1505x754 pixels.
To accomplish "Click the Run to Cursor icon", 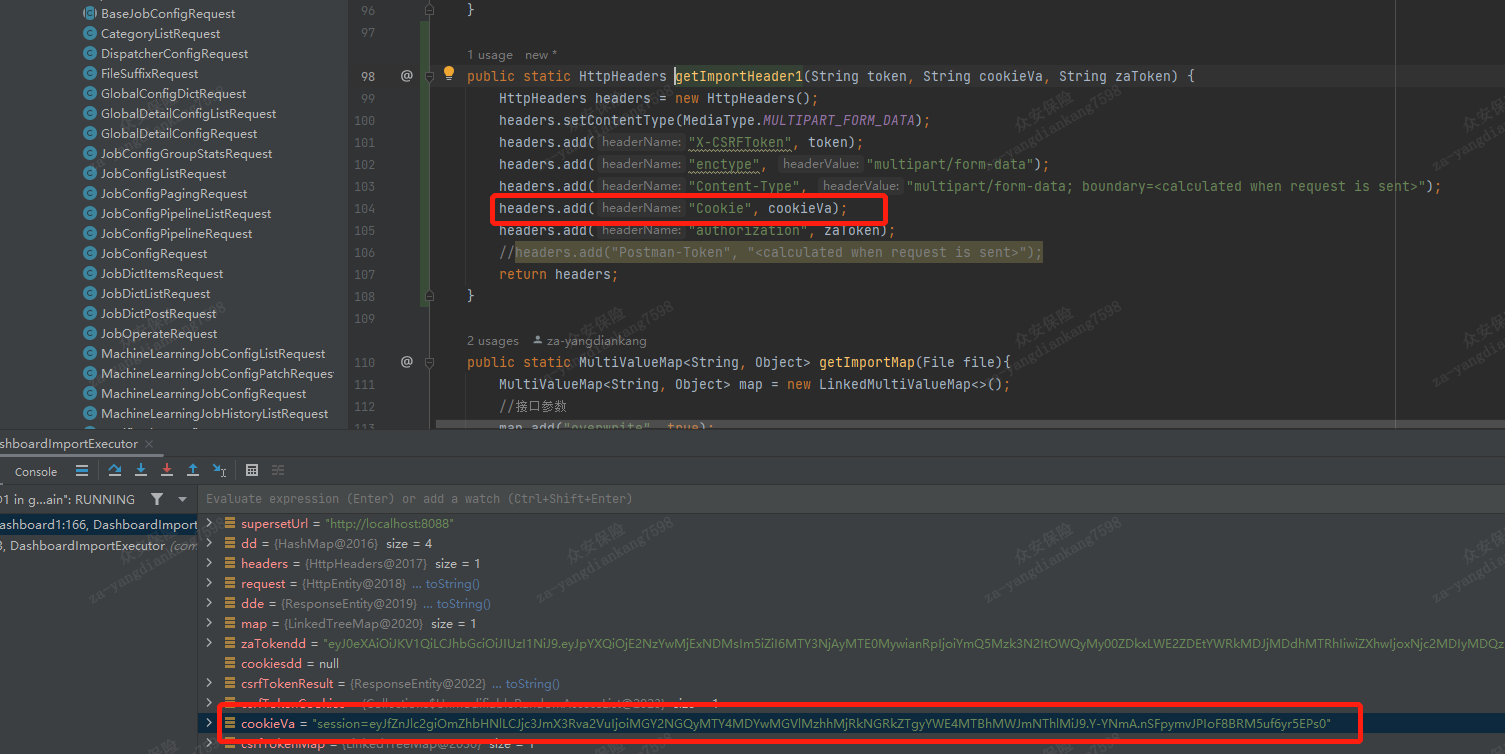I will coord(220,470).
